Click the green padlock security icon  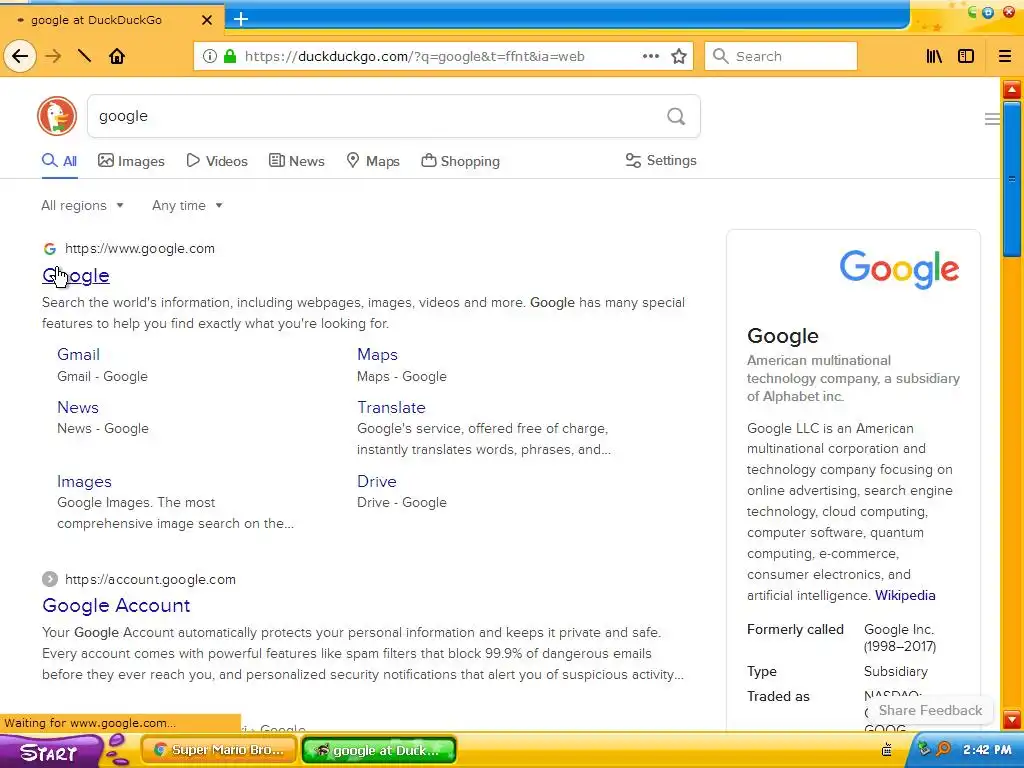click(230, 56)
